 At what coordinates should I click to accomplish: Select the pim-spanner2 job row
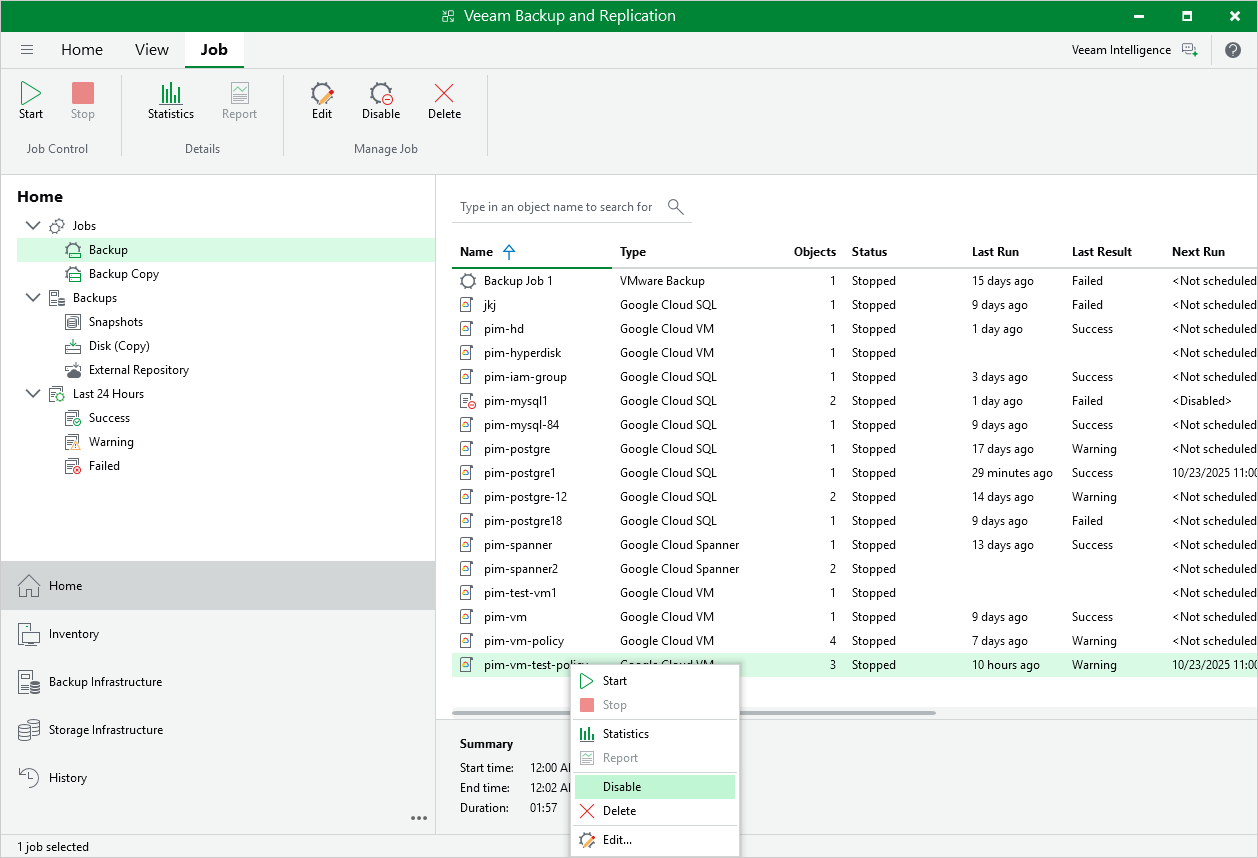coord(855,569)
